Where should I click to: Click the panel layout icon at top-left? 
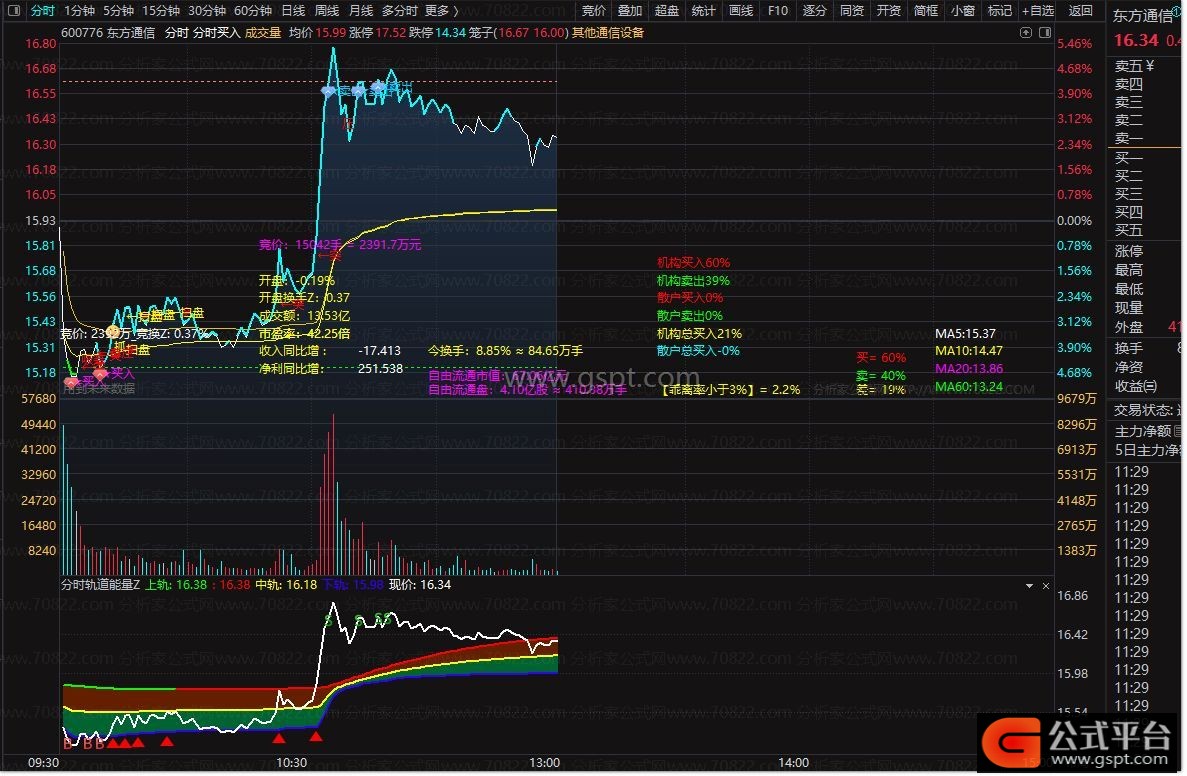point(13,11)
